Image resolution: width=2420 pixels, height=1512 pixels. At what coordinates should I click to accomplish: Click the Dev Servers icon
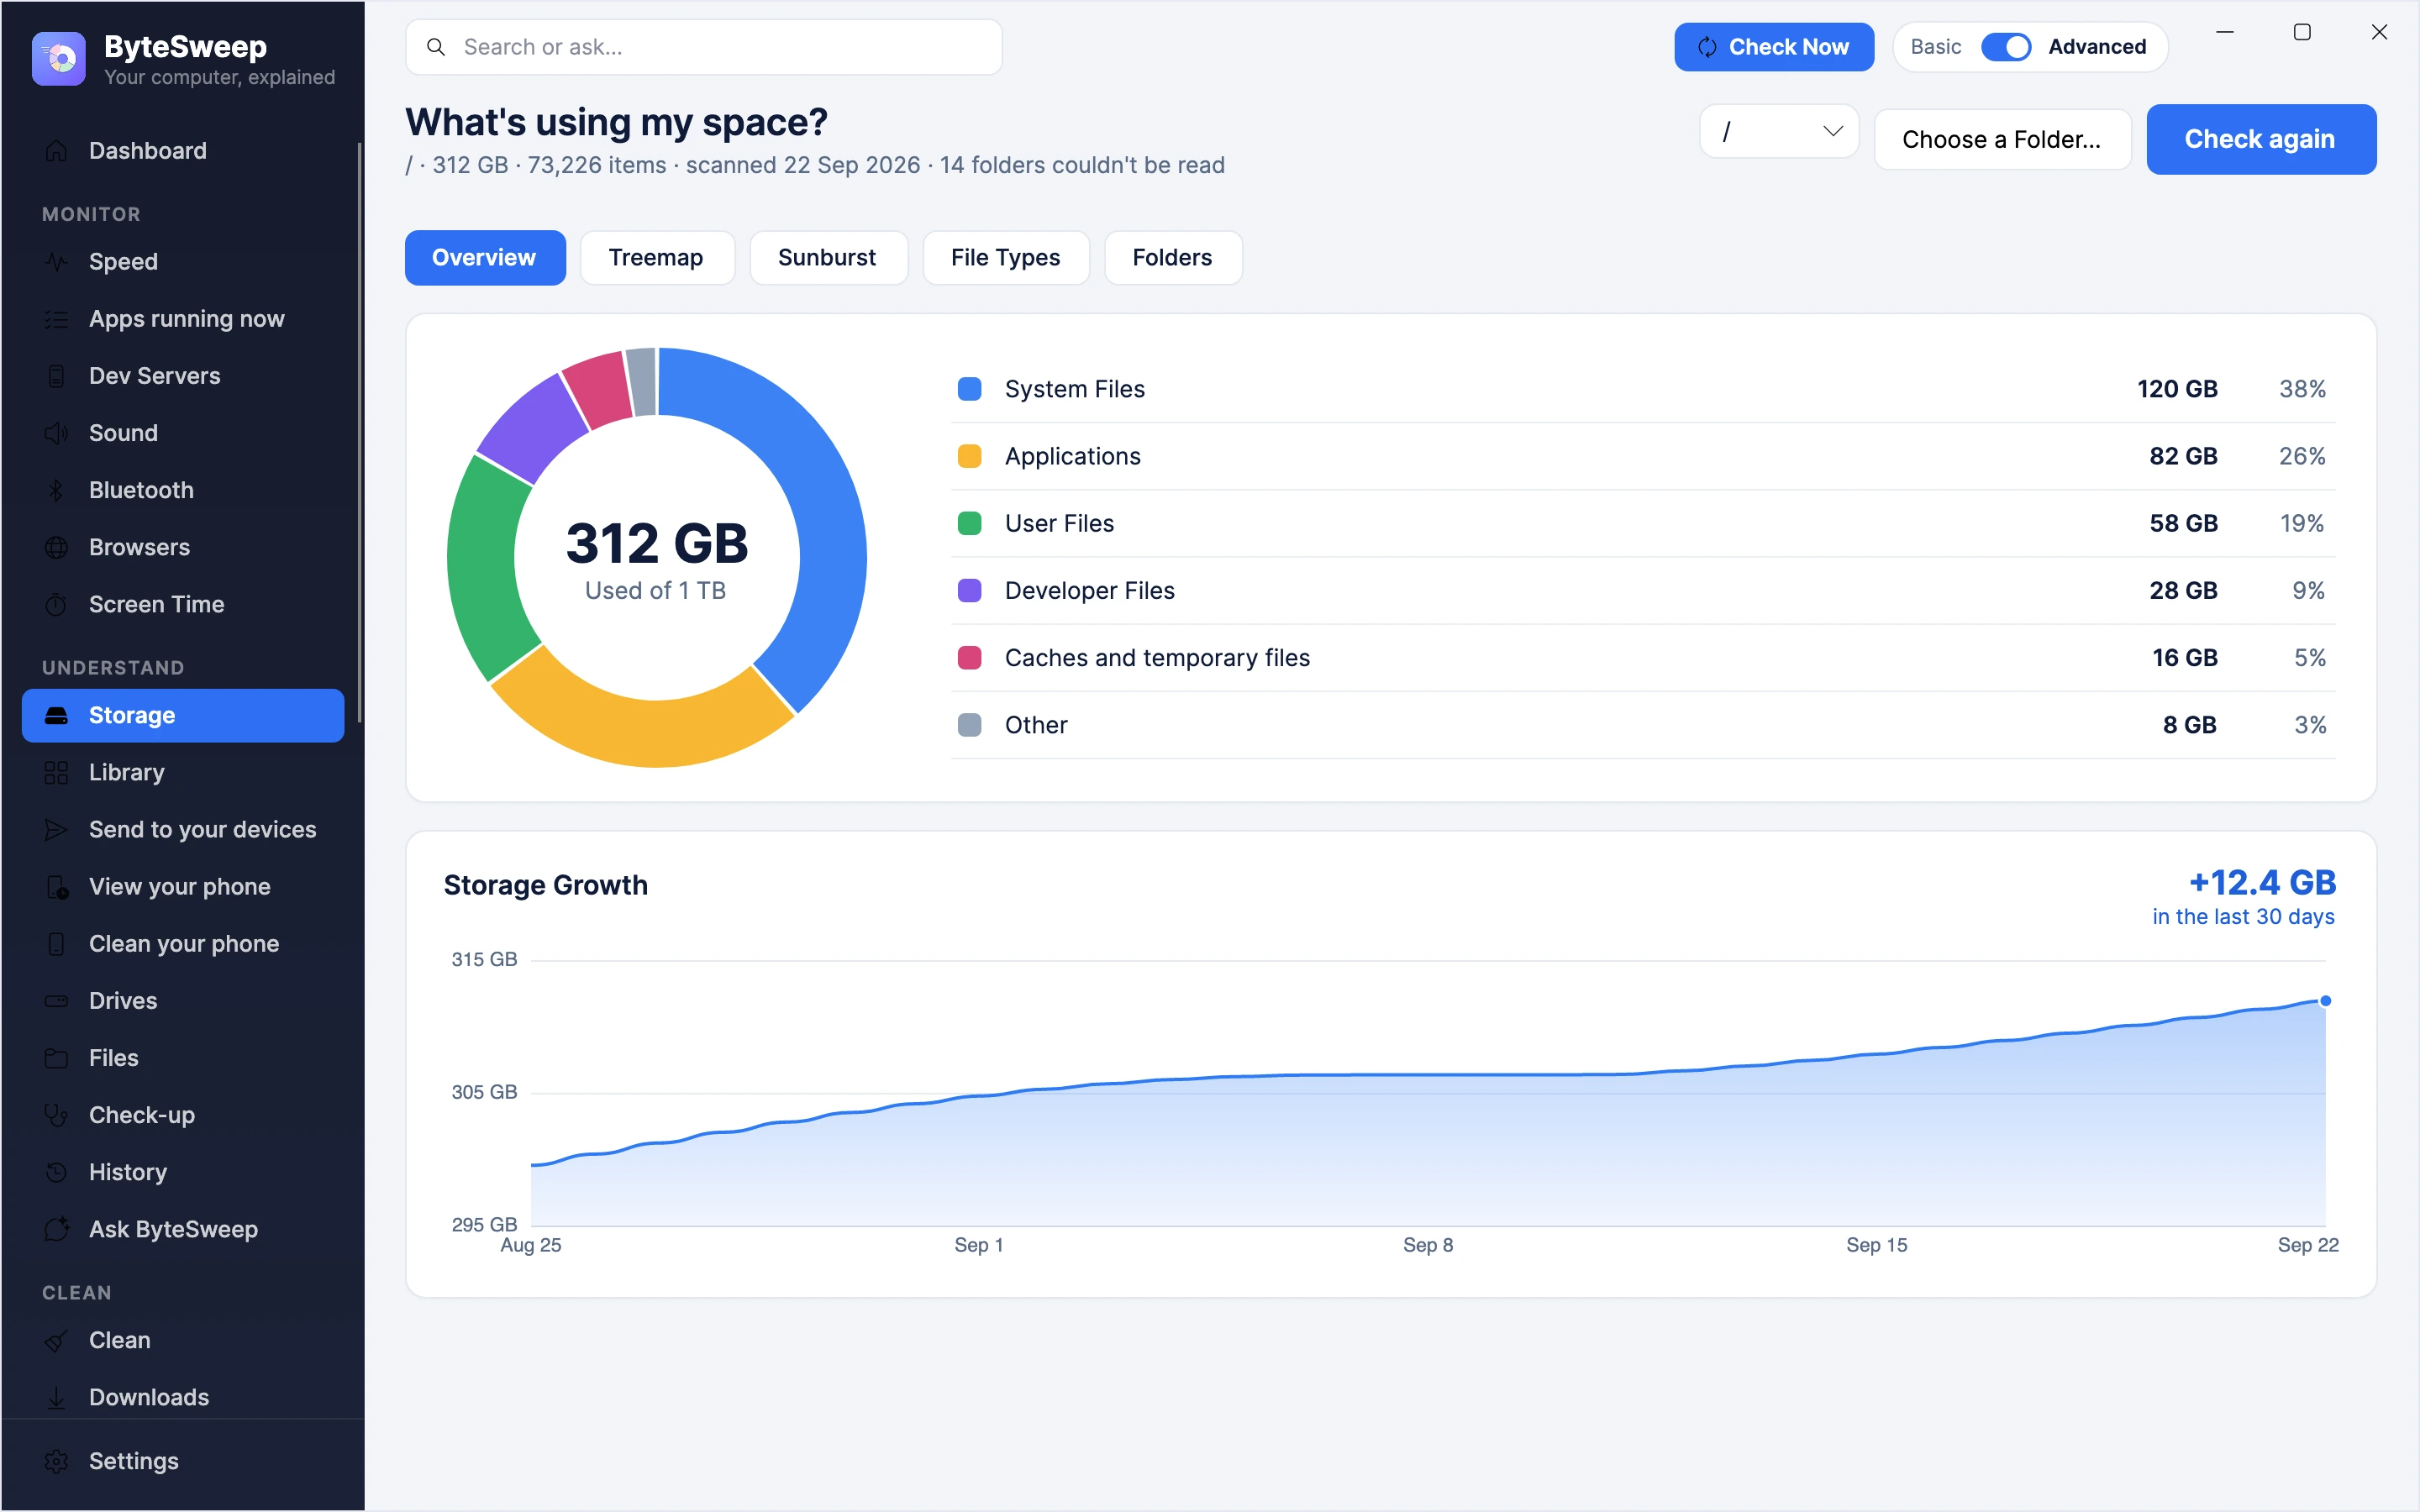point(57,376)
